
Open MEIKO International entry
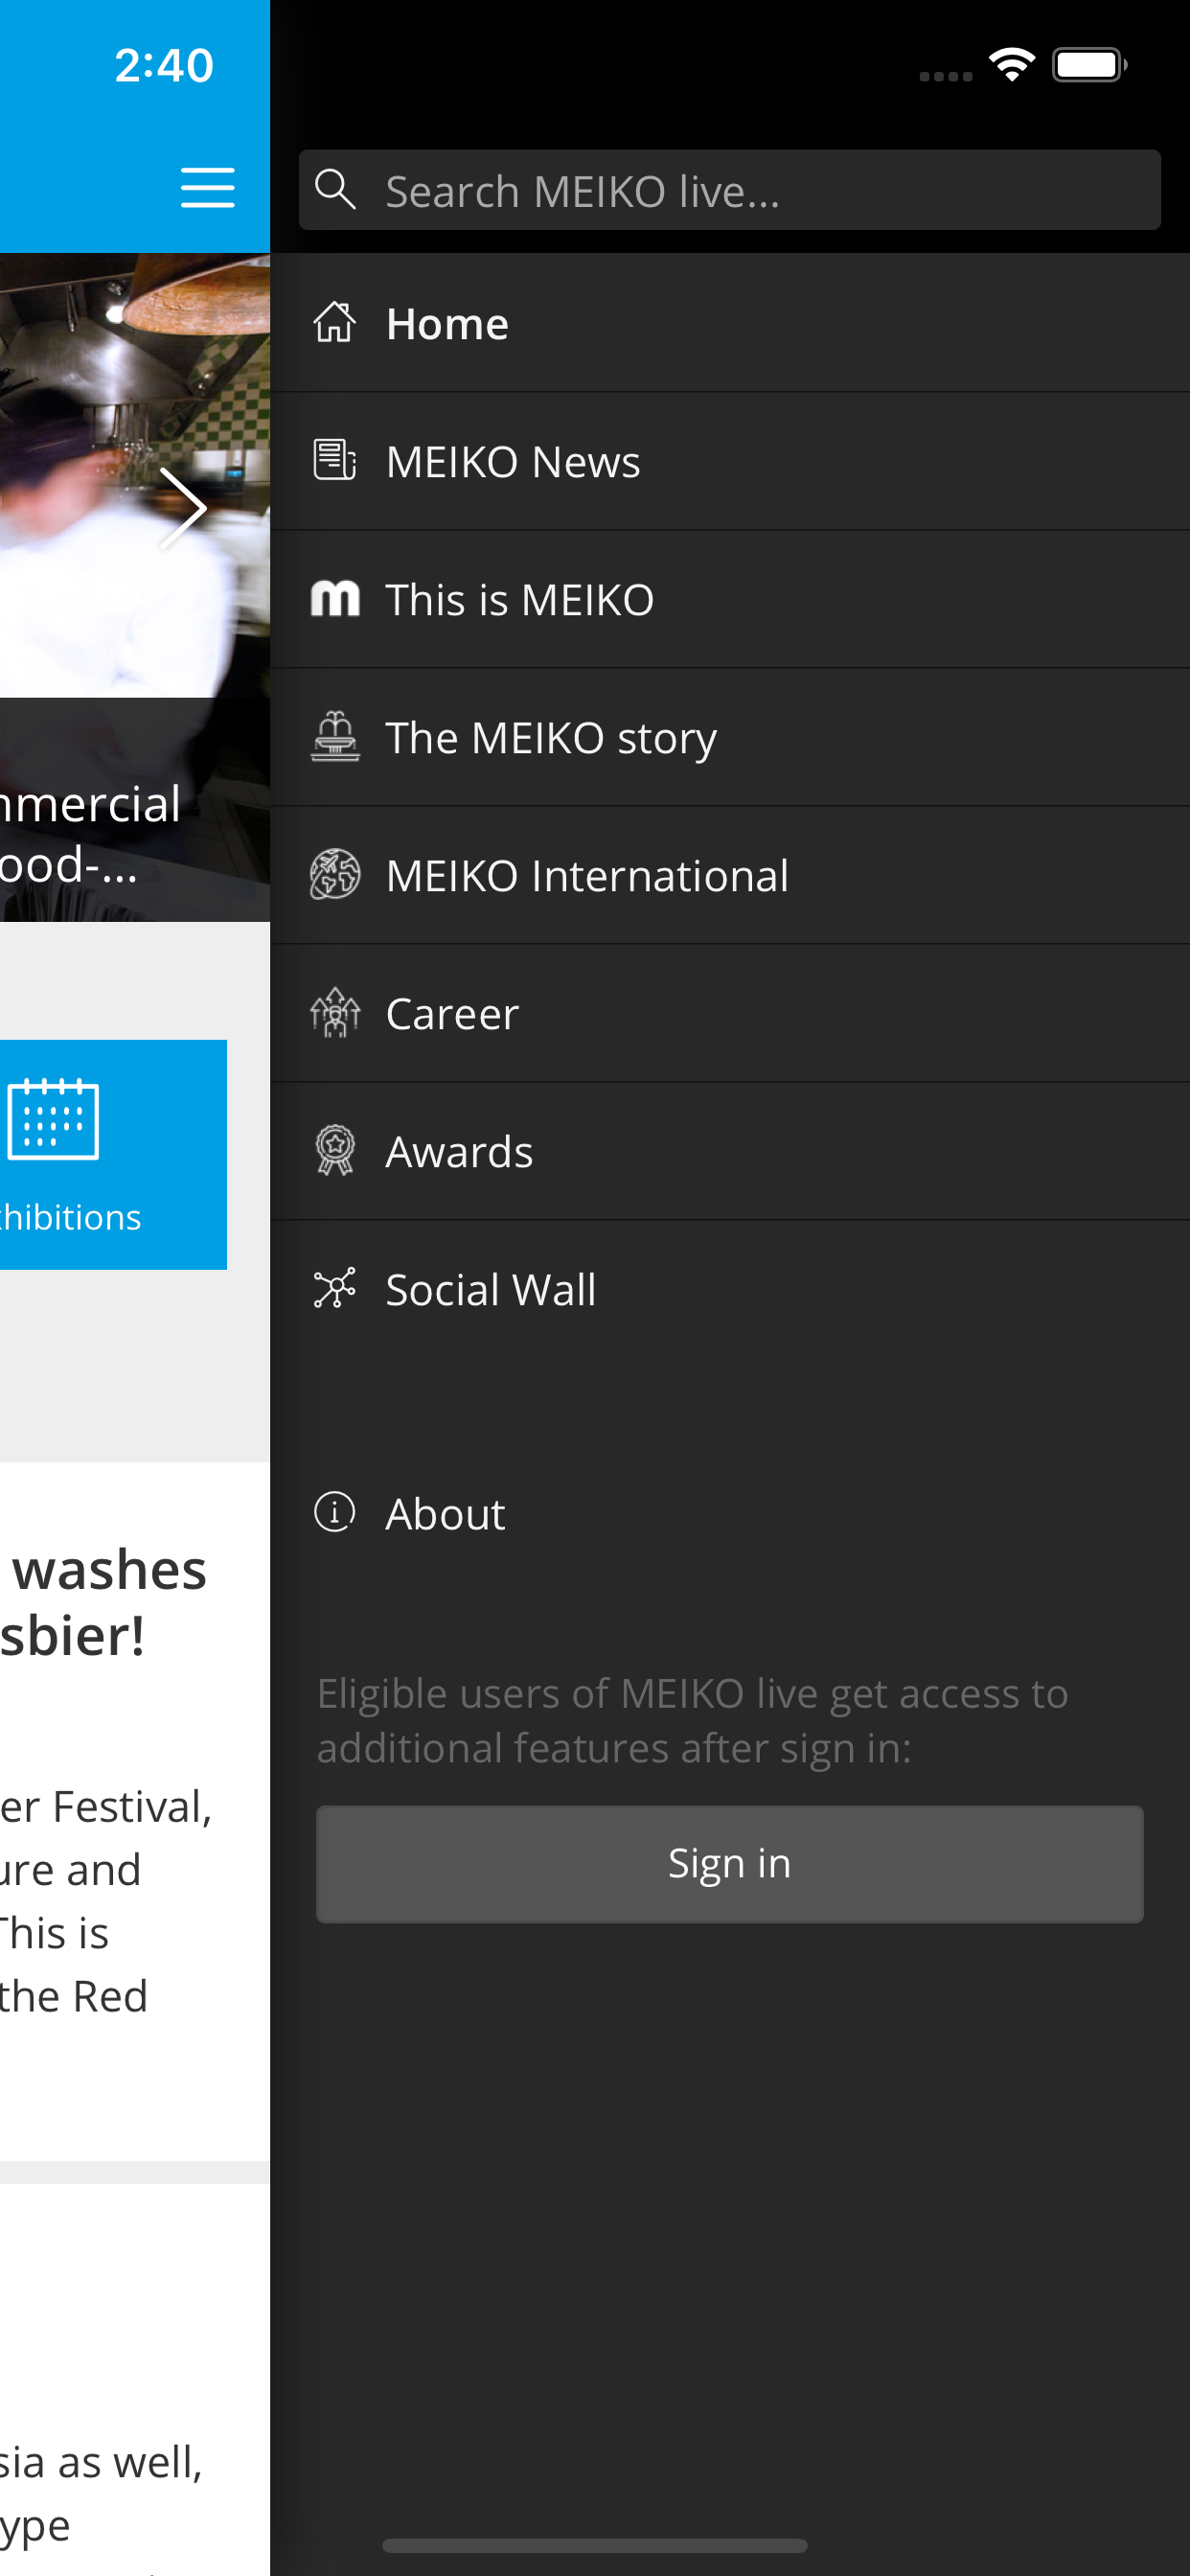729,875
